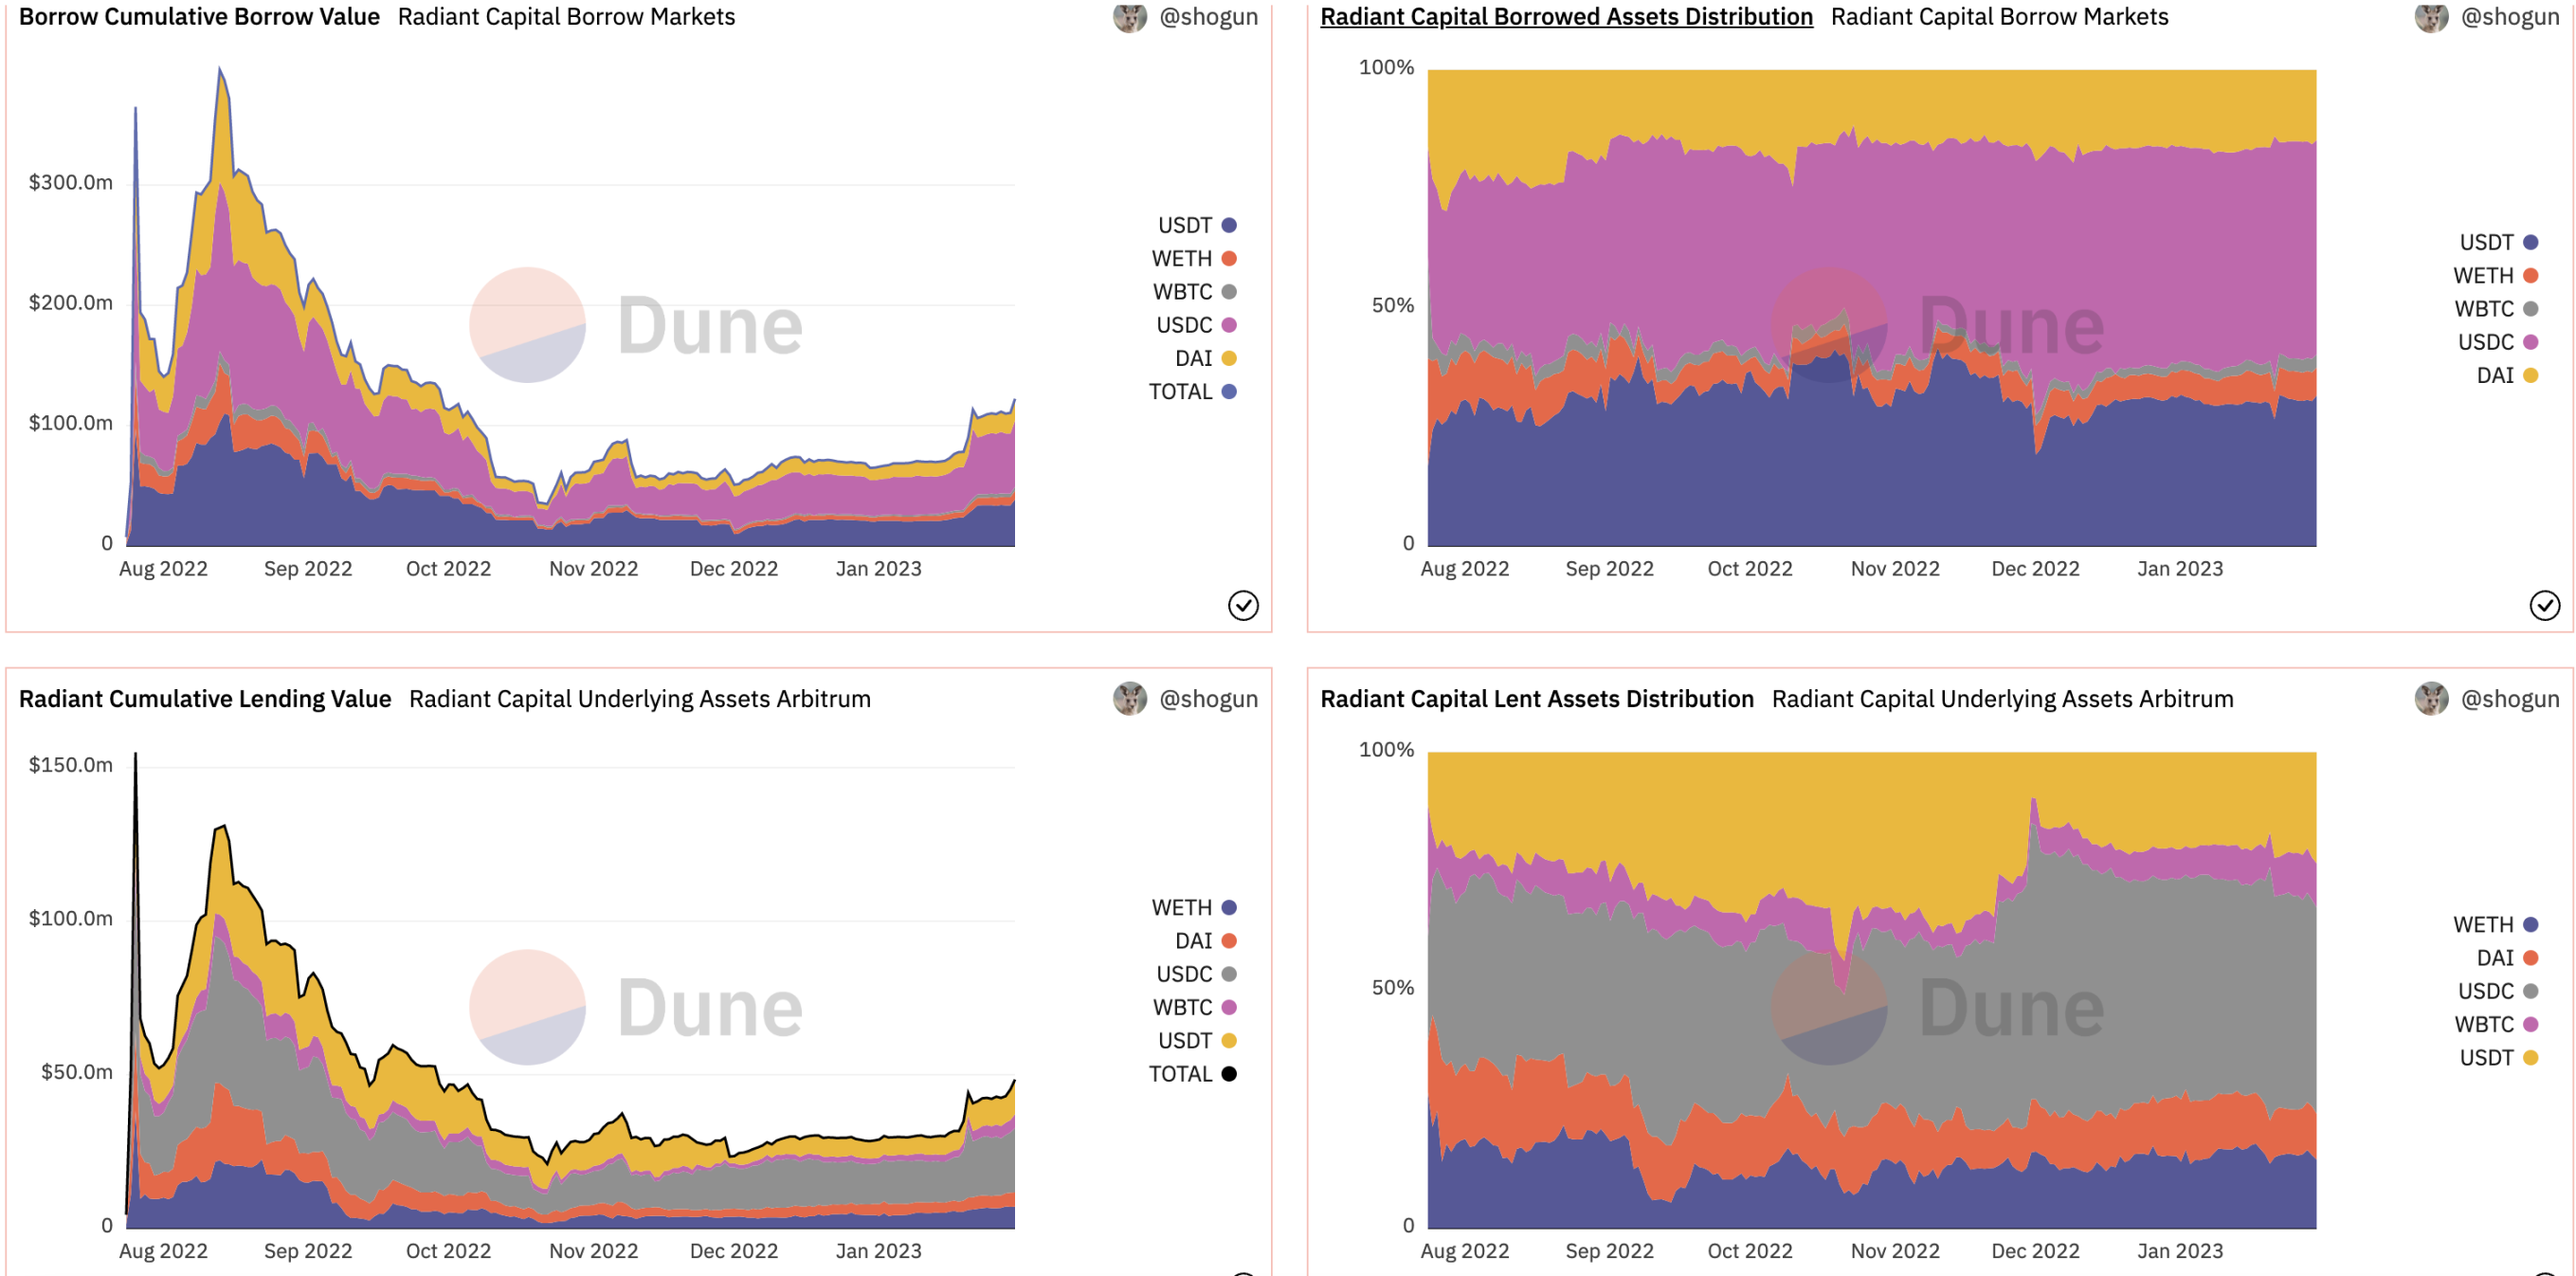Toggle WETH series in Lent Assets Distribution legend
The height and width of the screenshot is (1276, 2576).
pyautogui.click(x=2495, y=924)
